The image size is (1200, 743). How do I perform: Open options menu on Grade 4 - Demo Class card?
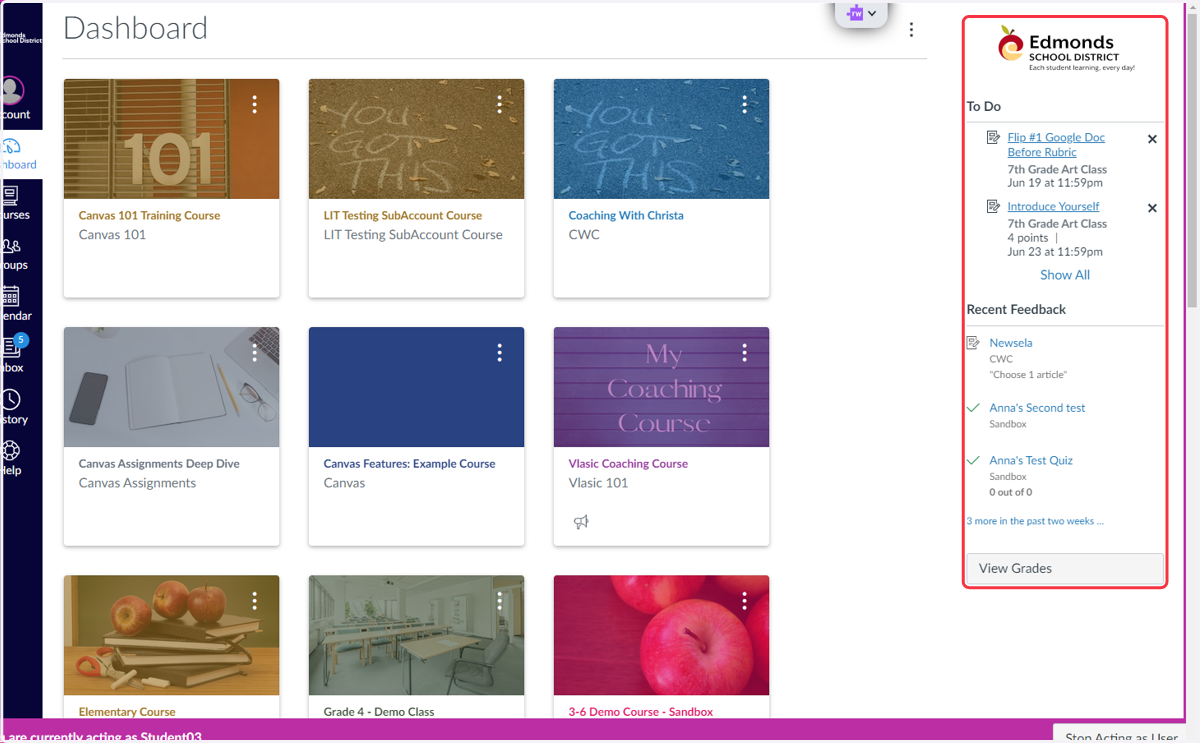(500, 600)
